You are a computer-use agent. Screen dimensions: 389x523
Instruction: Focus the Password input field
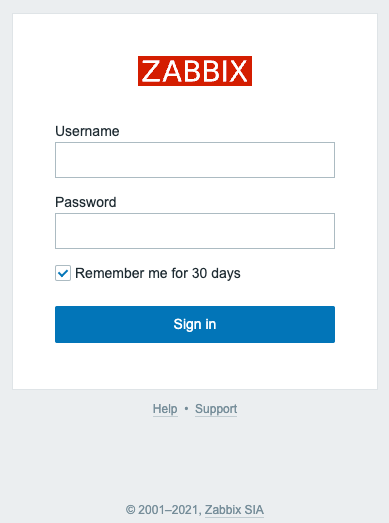[195, 231]
